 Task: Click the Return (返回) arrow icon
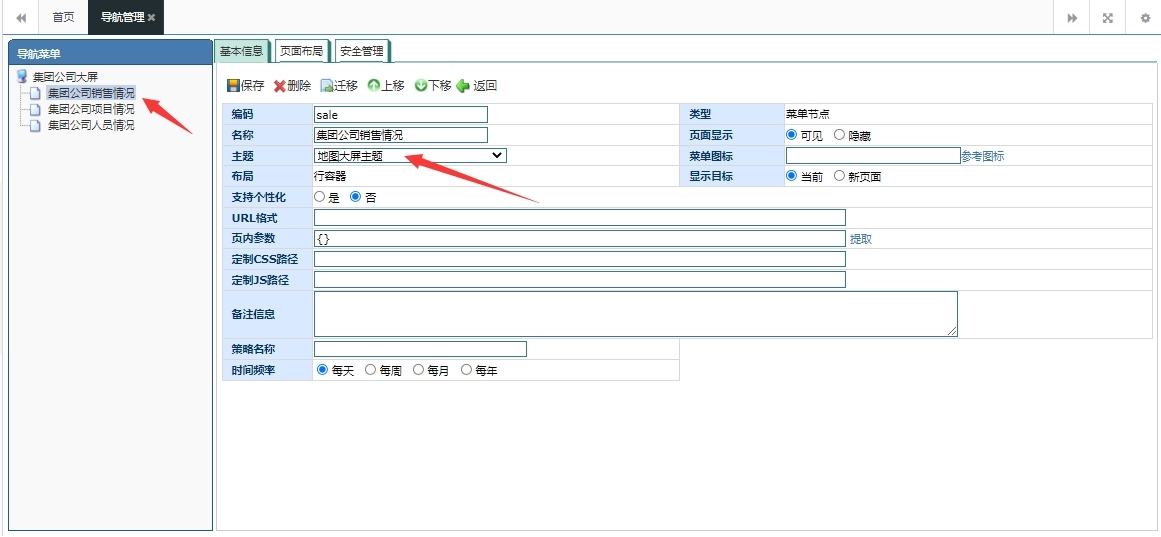(463, 86)
